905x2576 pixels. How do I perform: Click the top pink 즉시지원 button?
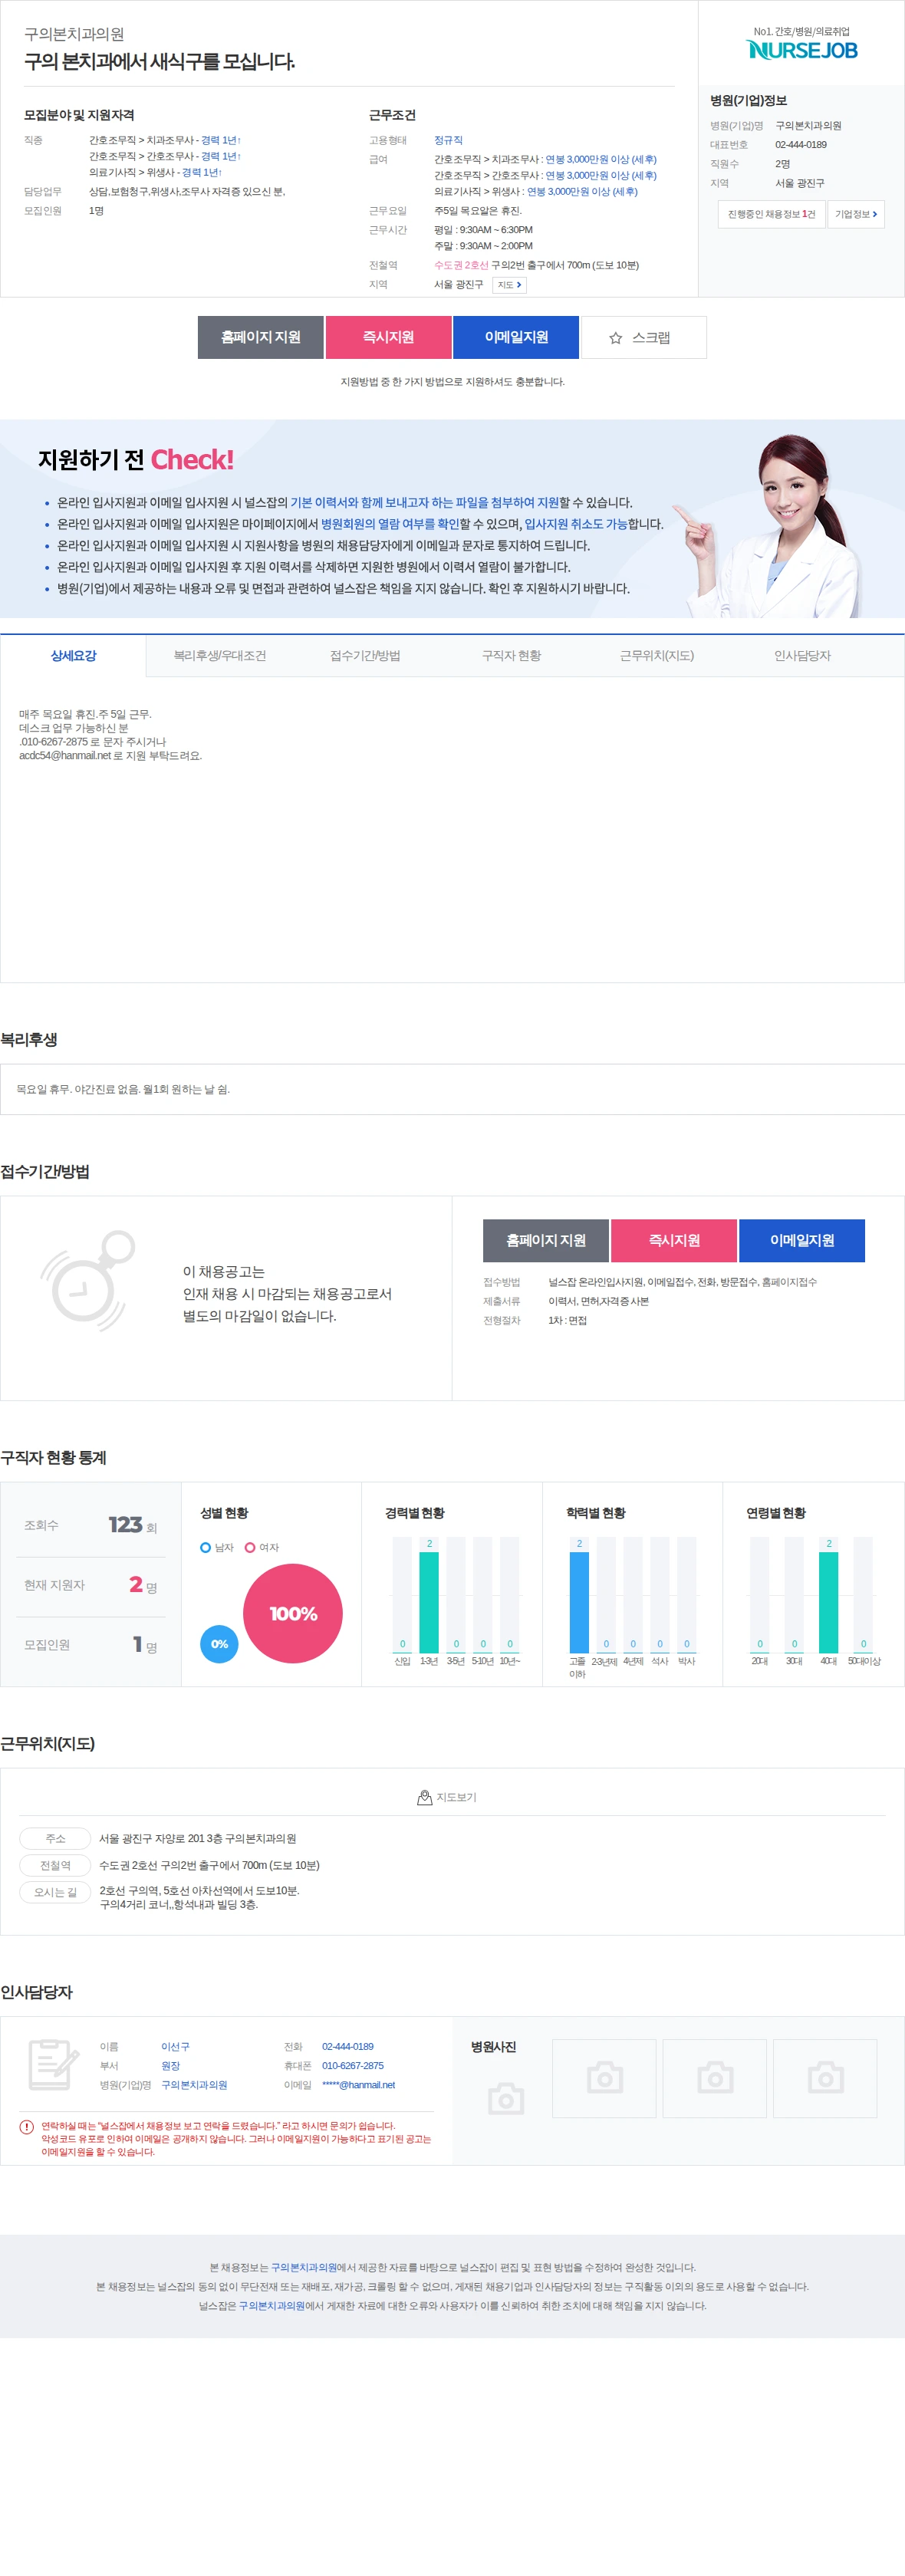pyautogui.click(x=388, y=337)
